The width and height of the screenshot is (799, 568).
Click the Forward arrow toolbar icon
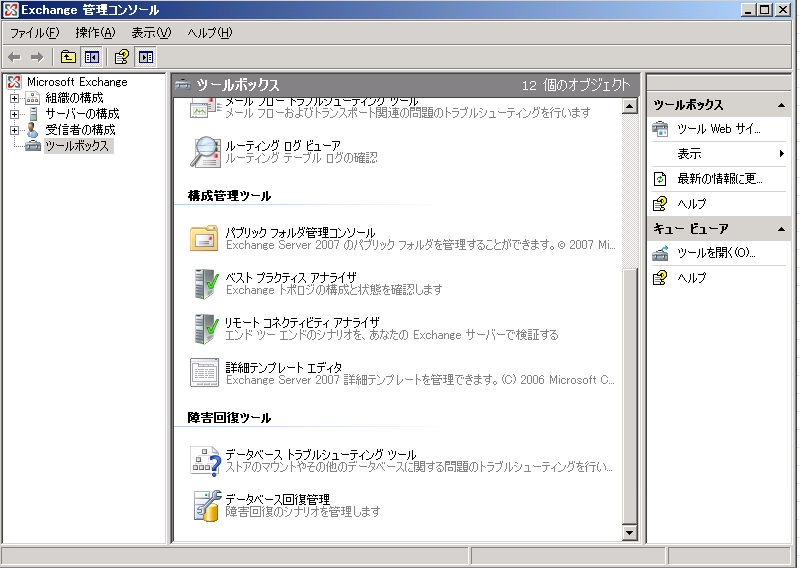coord(37,57)
